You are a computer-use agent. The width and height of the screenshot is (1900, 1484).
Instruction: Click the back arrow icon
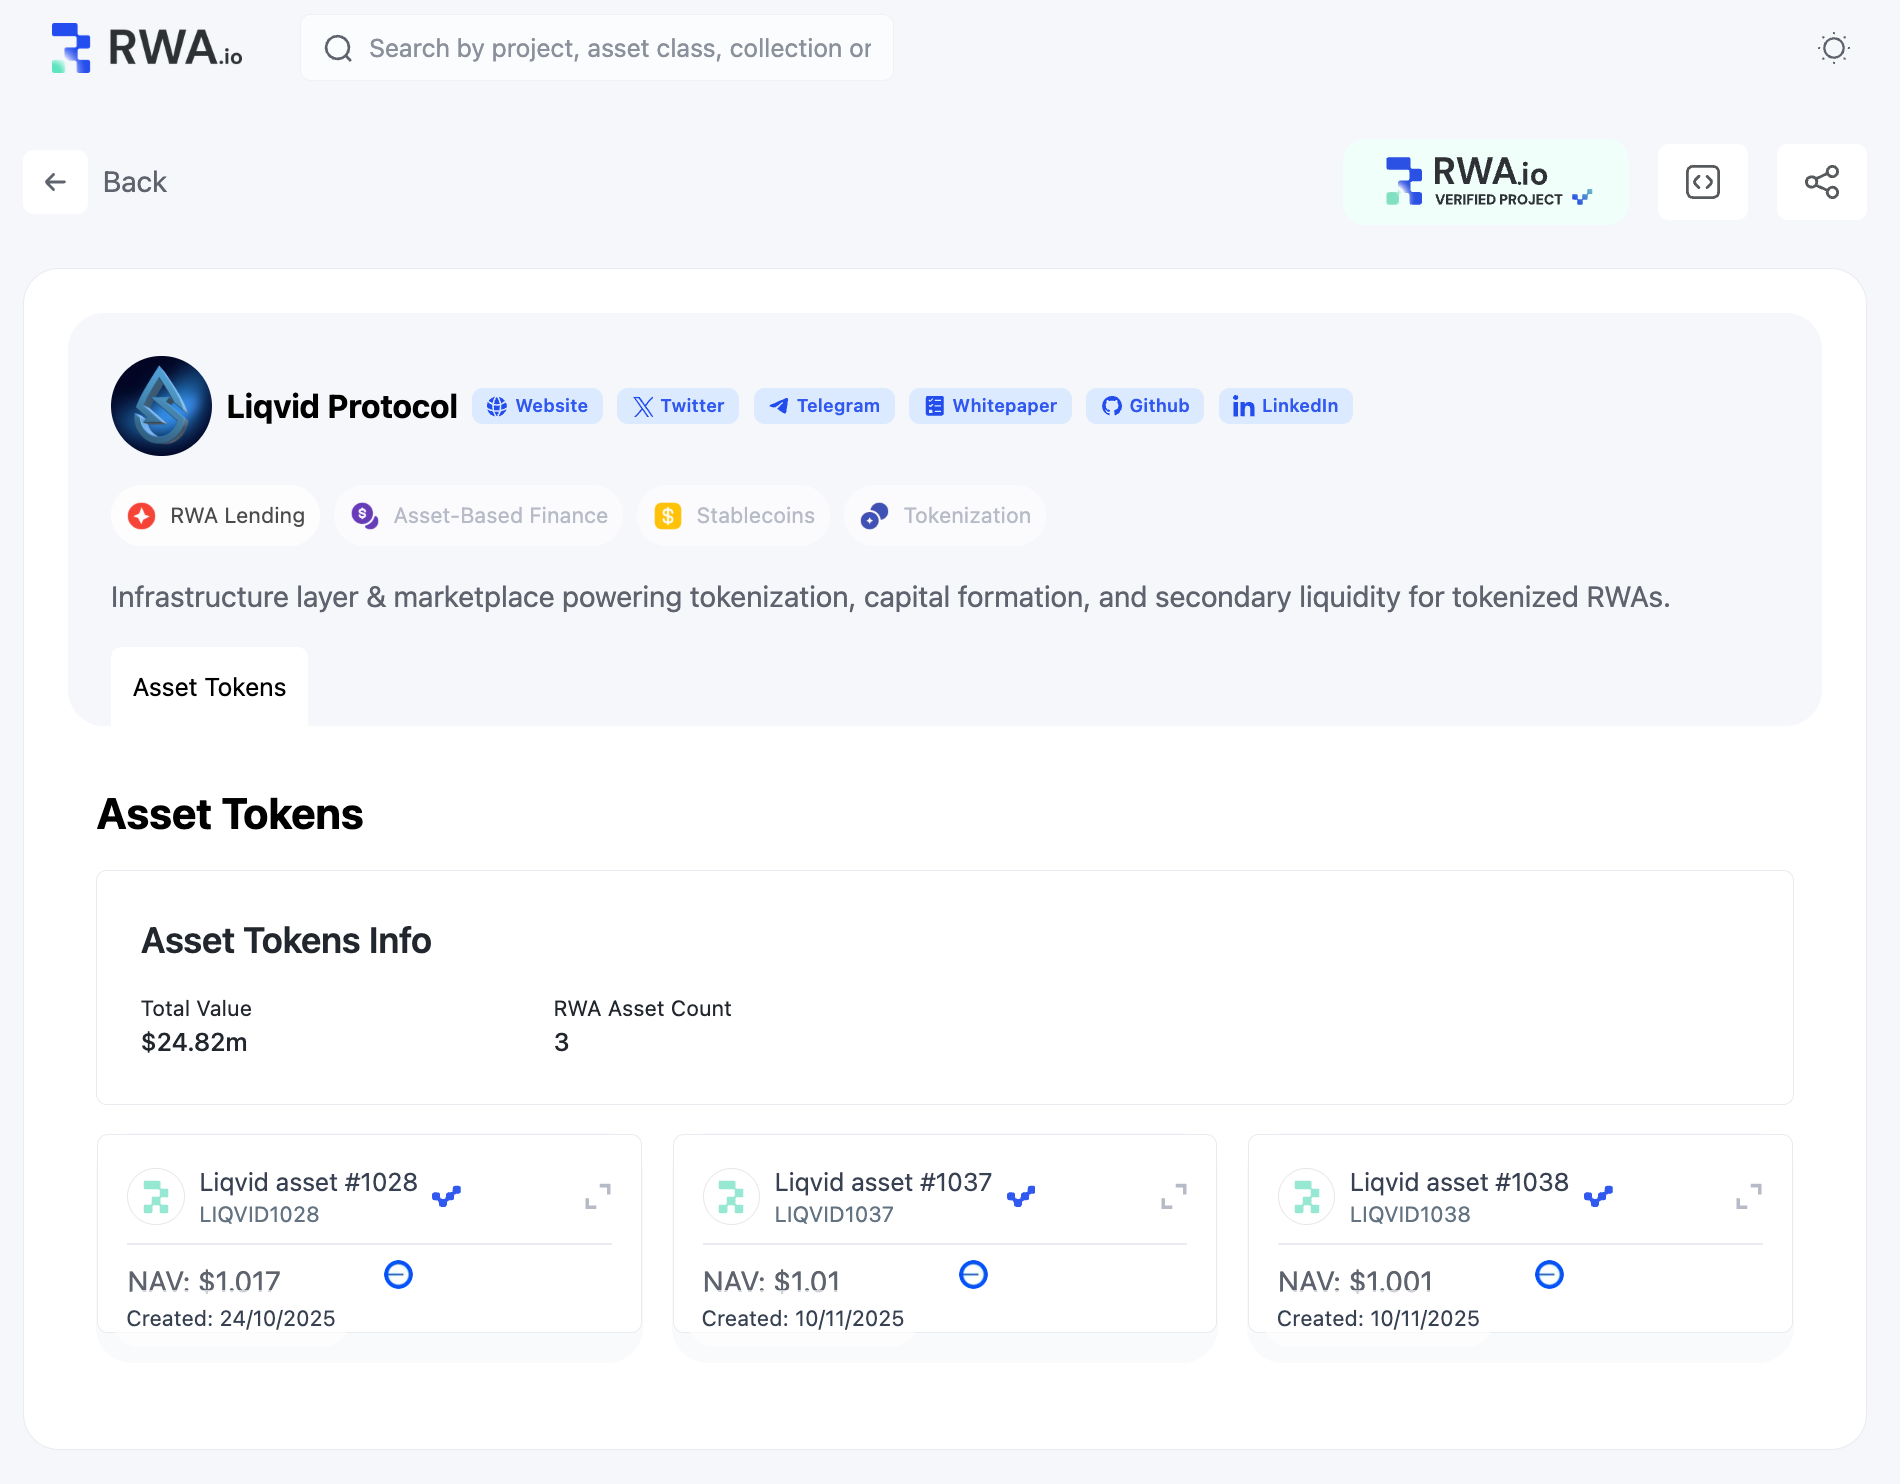click(x=56, y=182)
